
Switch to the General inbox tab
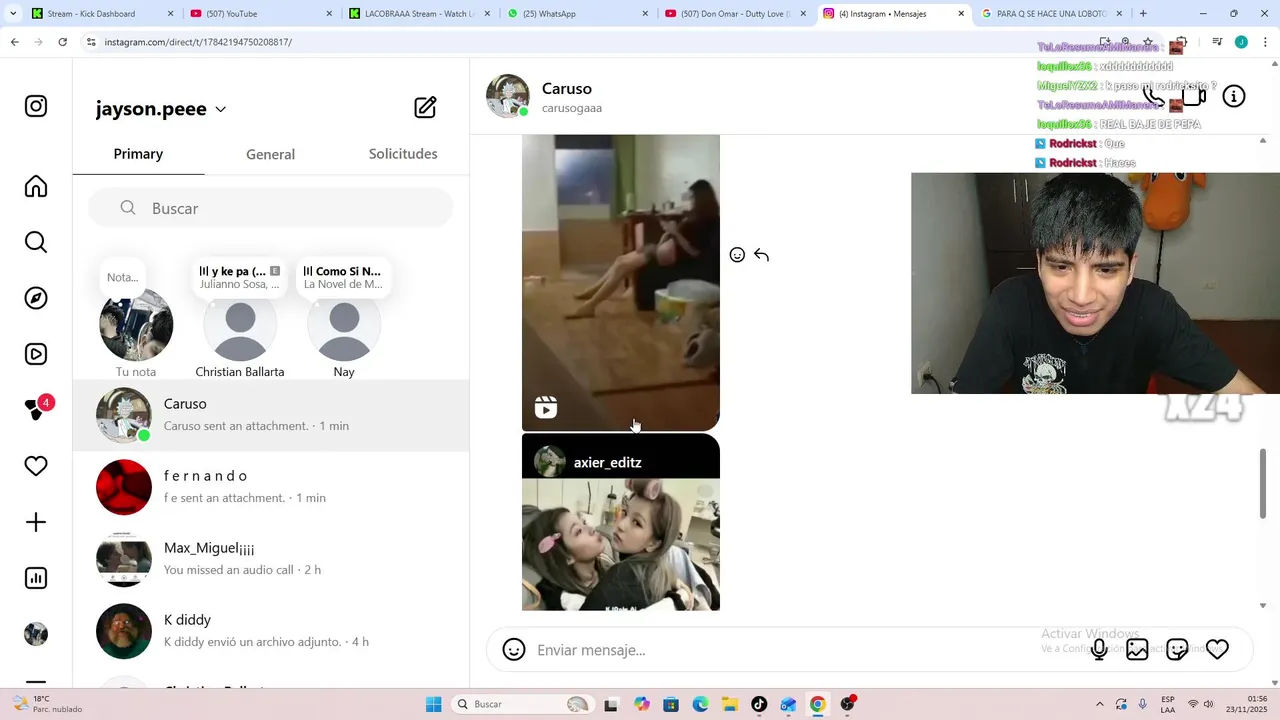(x=270, y=154)
